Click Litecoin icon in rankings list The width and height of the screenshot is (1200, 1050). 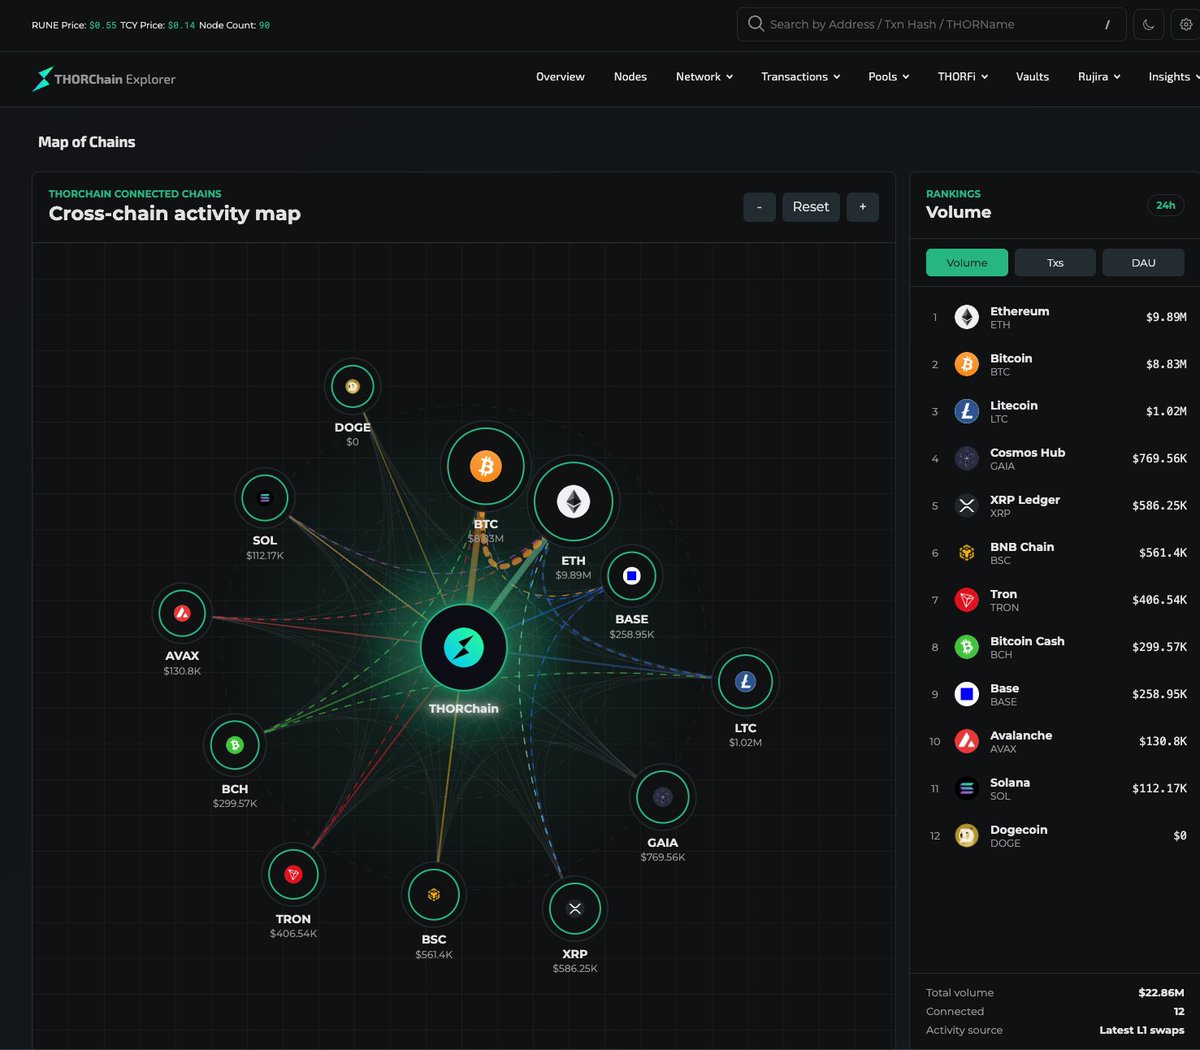966,411
